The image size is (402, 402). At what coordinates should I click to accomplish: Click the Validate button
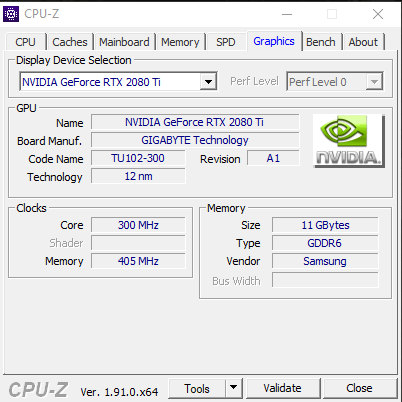click(x=283, y=388)
